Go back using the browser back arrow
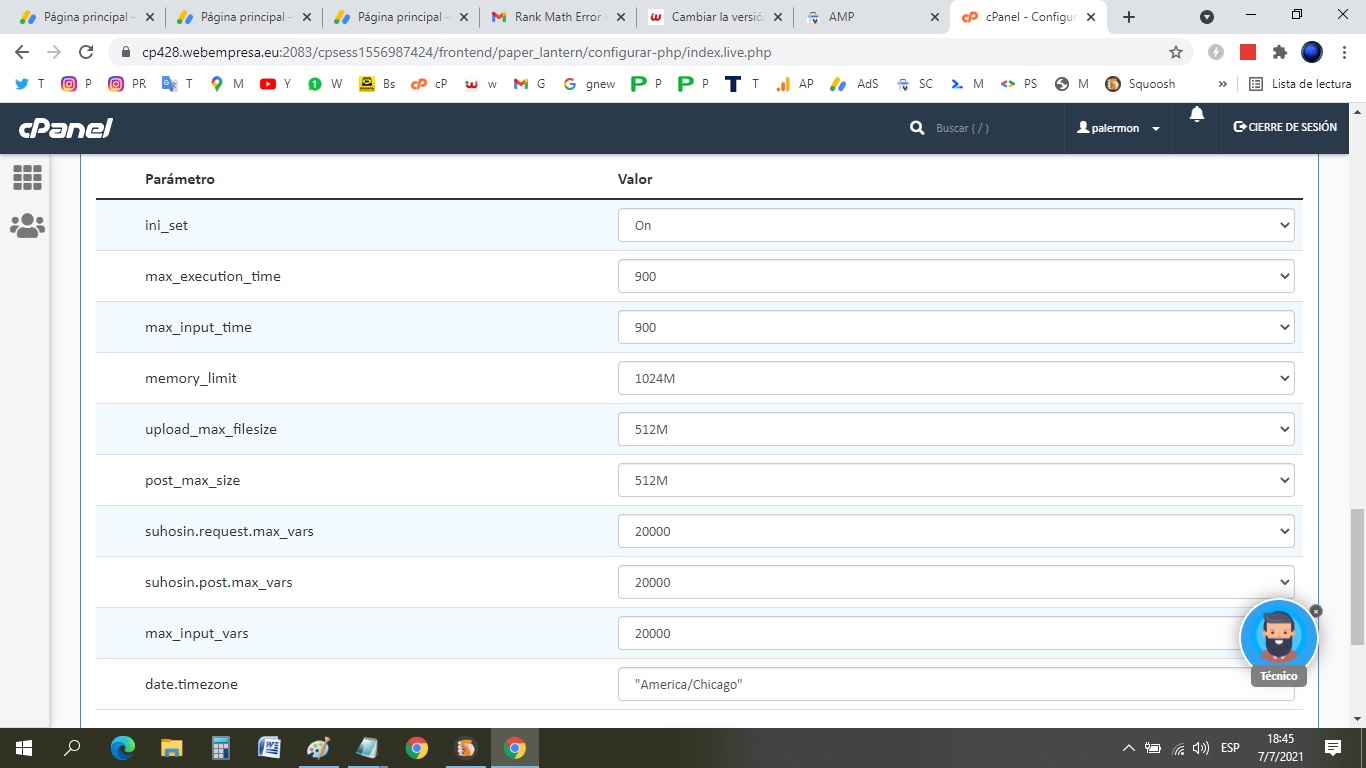The width and height of the screenshot is (1366, 768). point(22,52)
